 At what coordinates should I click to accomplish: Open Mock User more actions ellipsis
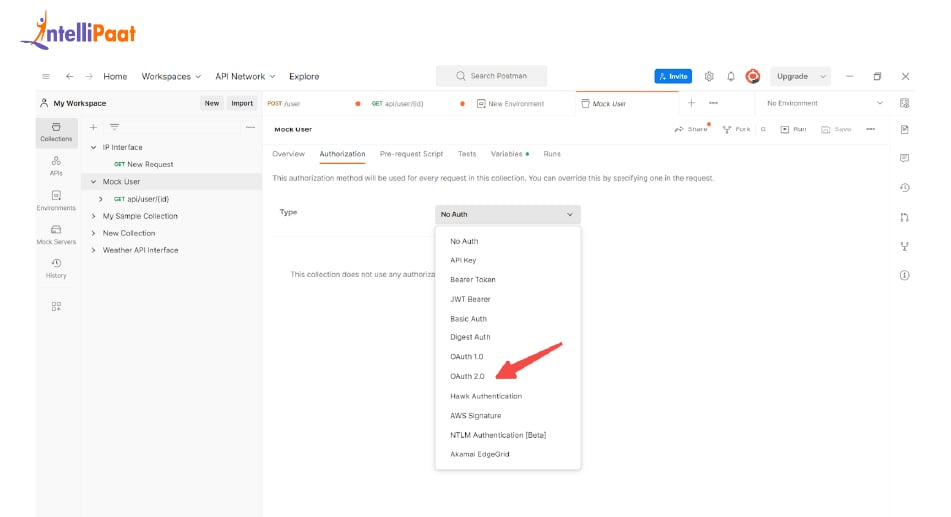(x=870, y=129)
